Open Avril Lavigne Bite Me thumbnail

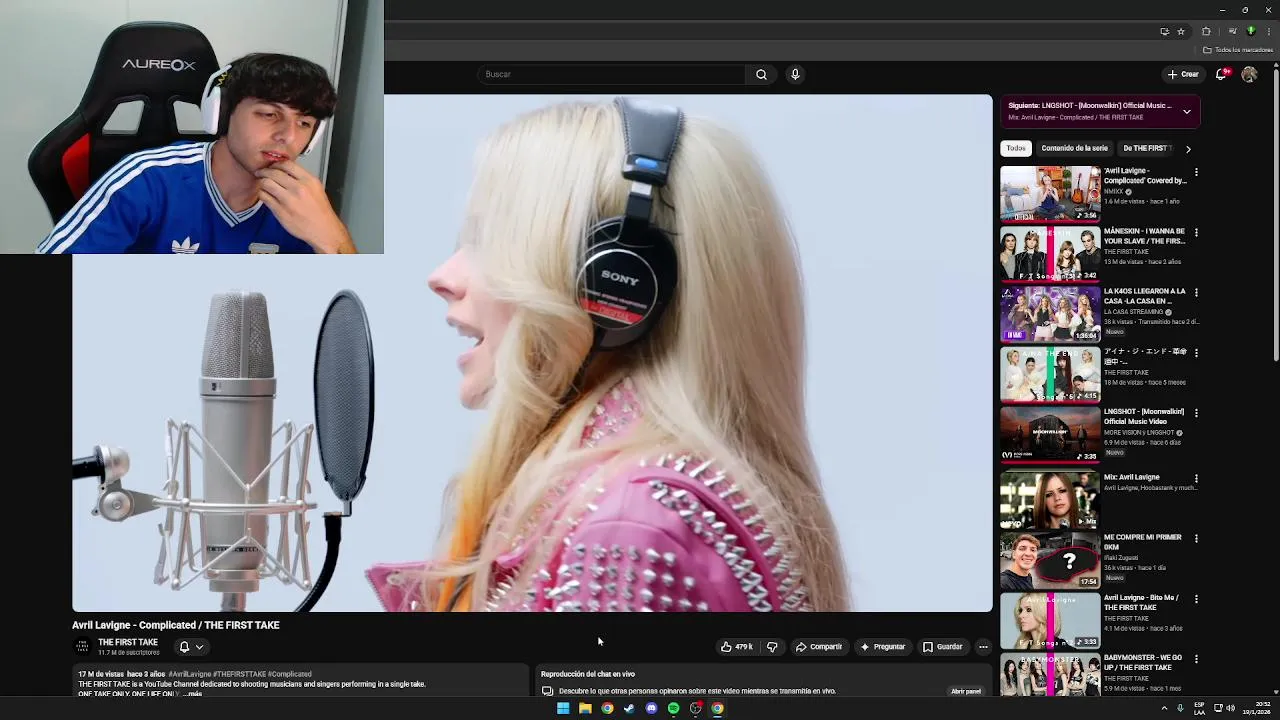pos(1050,620)
